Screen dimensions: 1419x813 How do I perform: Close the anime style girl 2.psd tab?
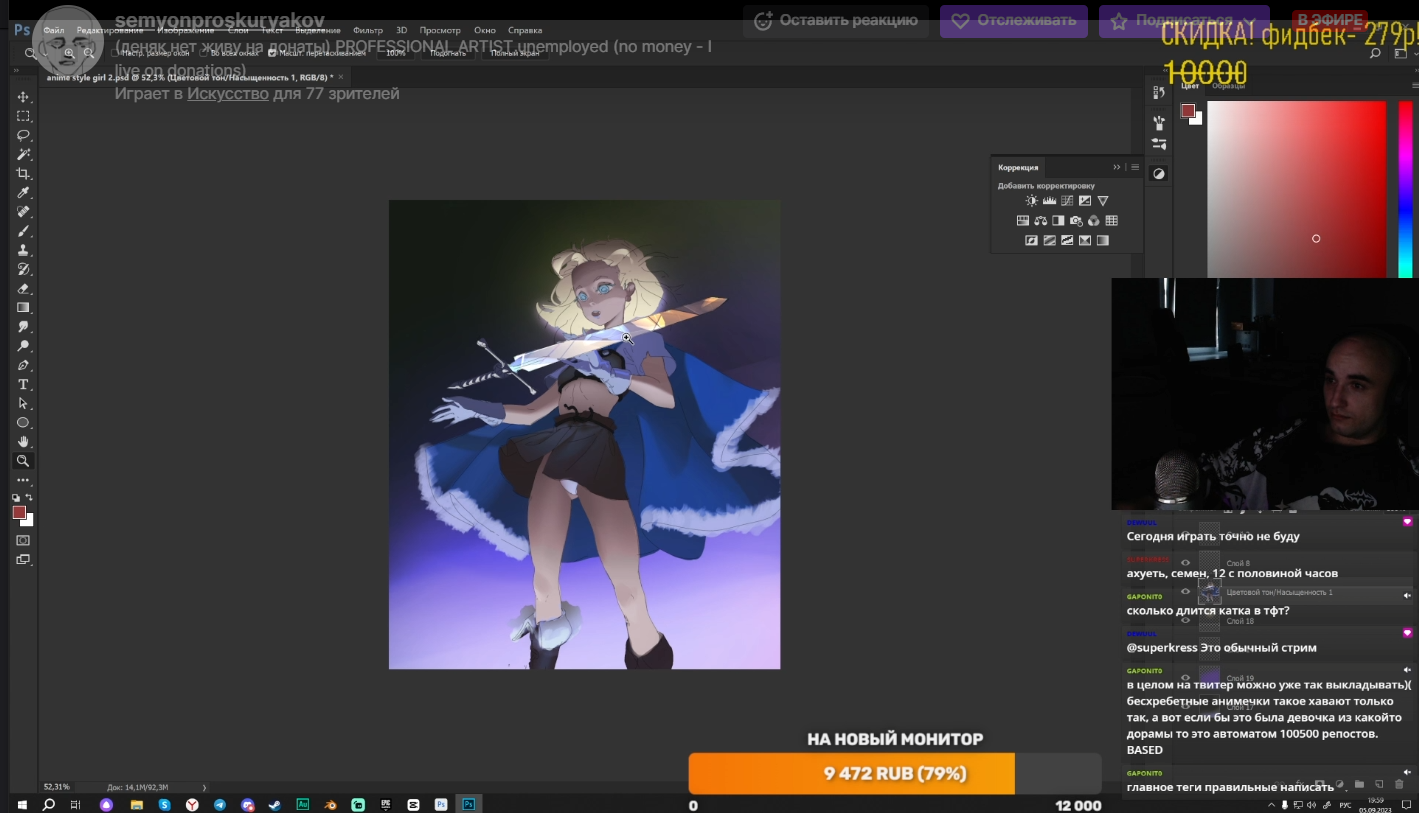pos(341,77)
